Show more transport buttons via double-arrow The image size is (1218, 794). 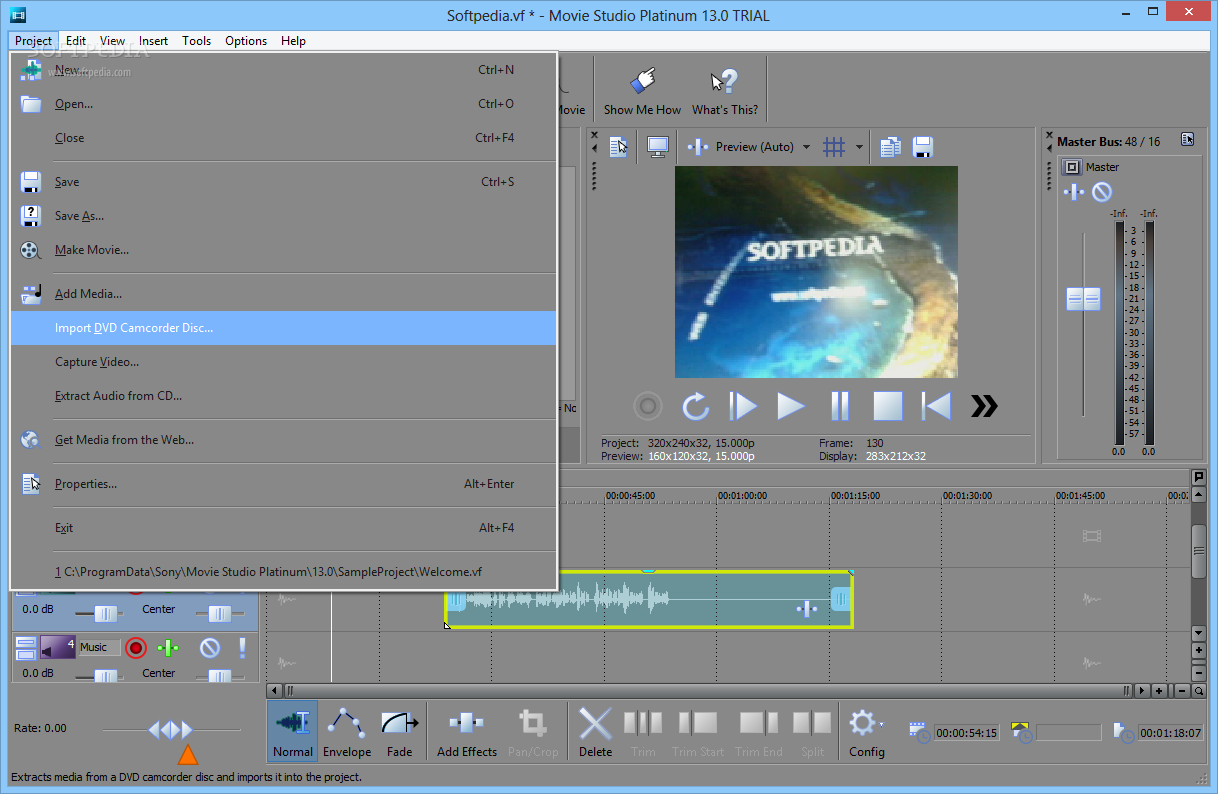tap(984, 406)
